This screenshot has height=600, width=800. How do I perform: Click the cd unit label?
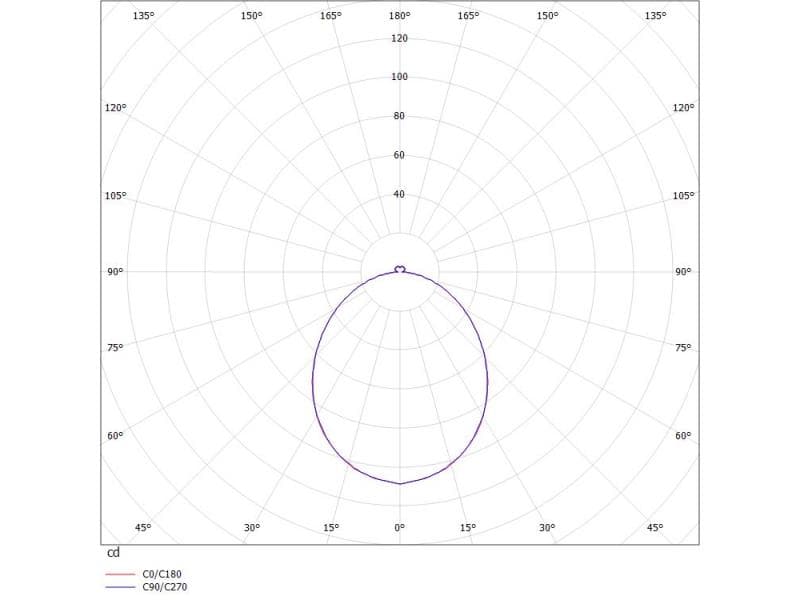[x=113, y=553]
